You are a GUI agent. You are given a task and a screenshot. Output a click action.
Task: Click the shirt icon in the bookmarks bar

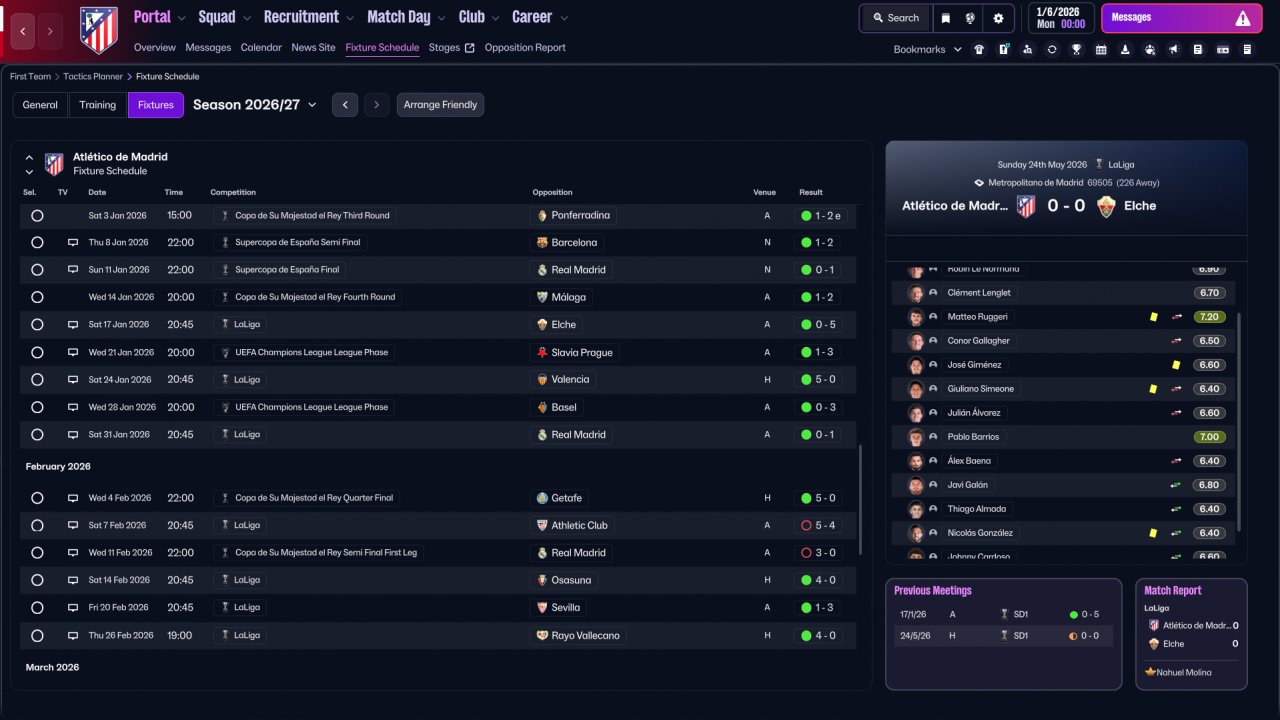(x=978, y=49)
